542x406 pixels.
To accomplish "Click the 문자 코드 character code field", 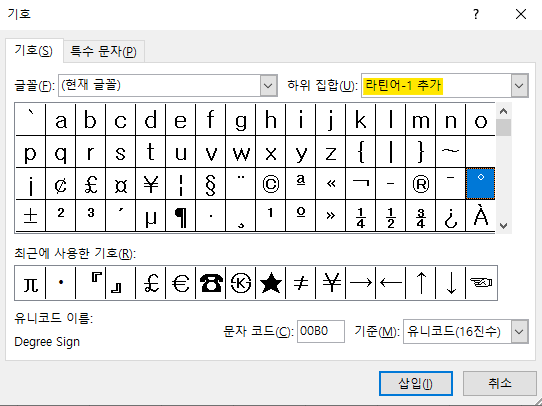I will tap(321, 331).
